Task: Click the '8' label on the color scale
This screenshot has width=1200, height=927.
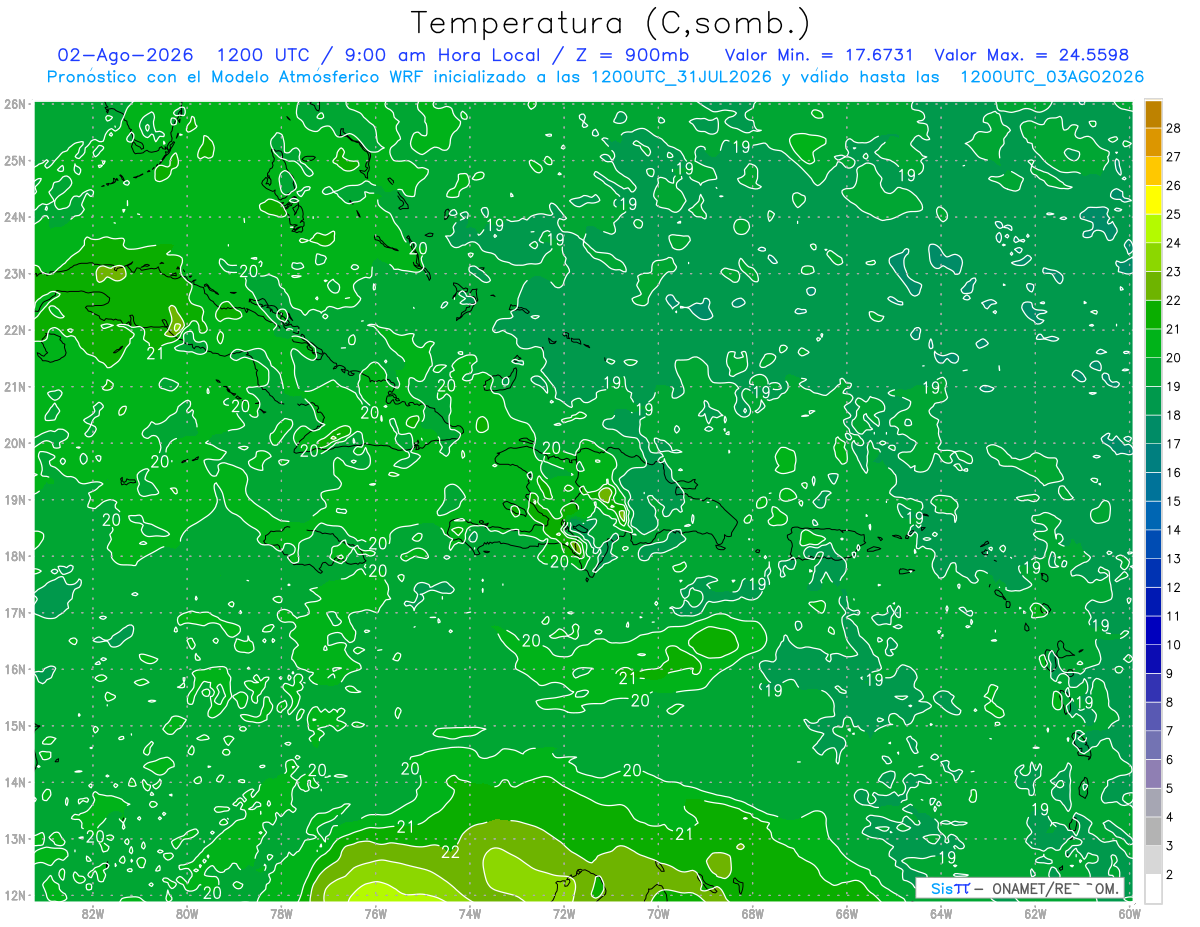Action: coord(1169,702)
